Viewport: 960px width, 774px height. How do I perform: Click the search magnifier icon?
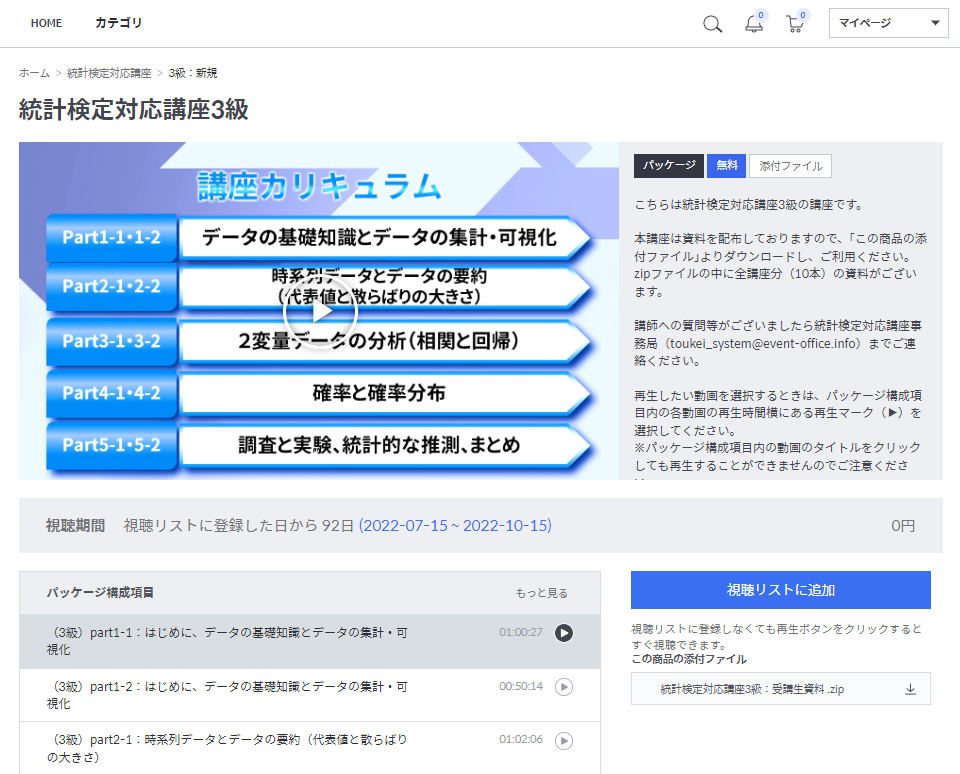coord(712,24)
